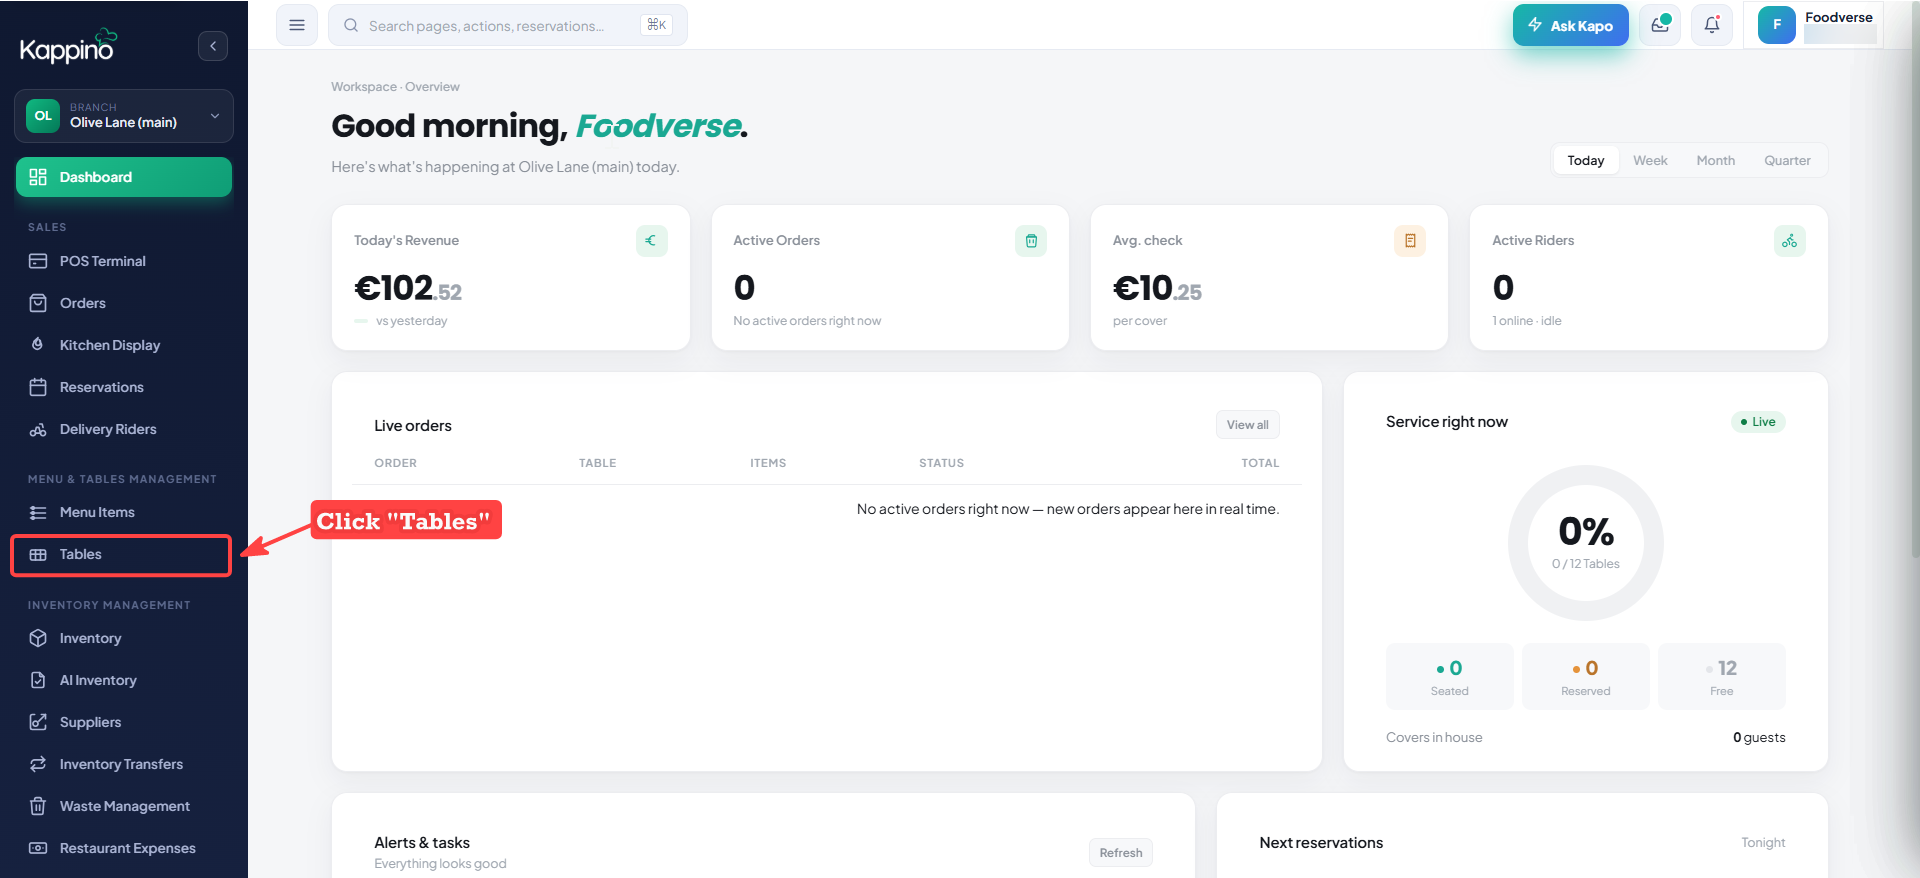Click the Active Riders card
This screenshot has width=1920, height=878.
point(1648,278)
